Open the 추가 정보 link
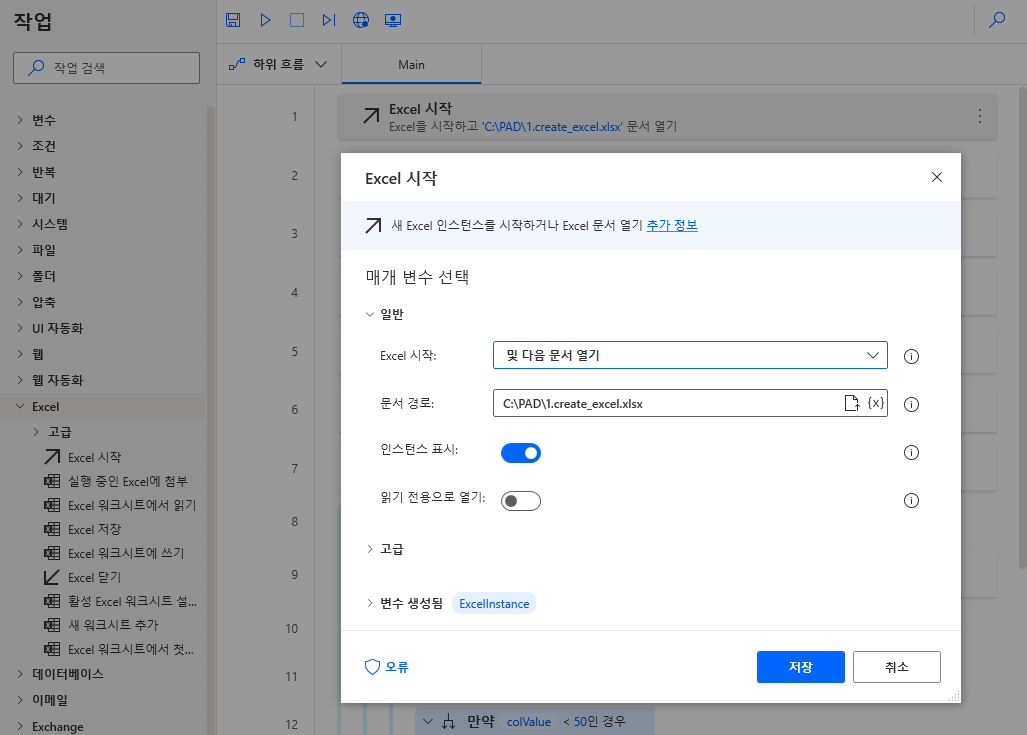Viewport: 1027px width, 735px height. coord(672,225)
